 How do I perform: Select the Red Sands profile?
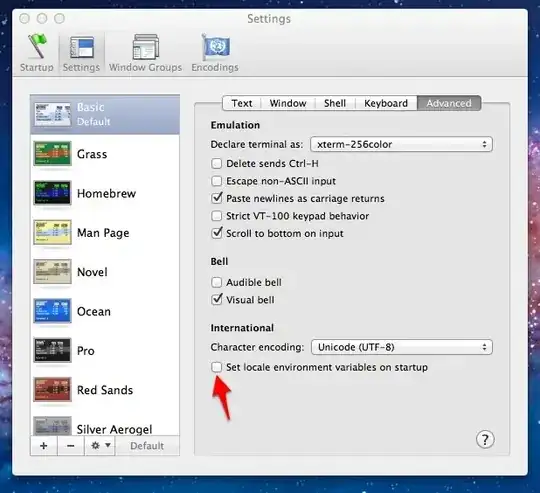pyautogui.click(x=105, y=390)
